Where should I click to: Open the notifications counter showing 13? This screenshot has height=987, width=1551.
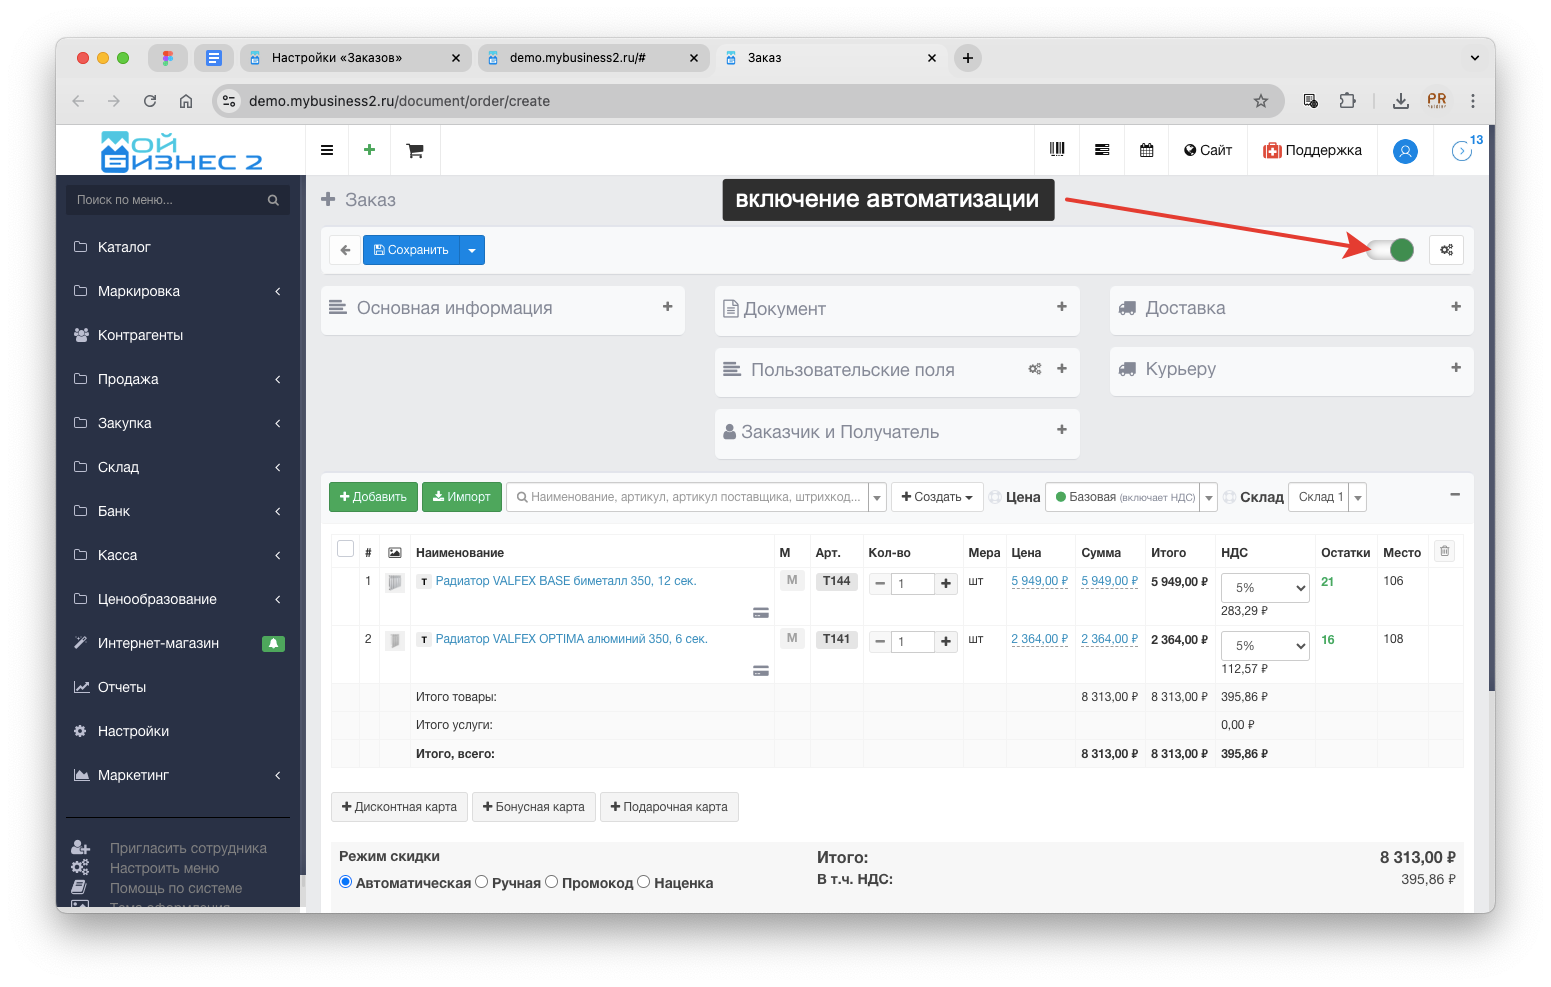tap(1466, 148)
